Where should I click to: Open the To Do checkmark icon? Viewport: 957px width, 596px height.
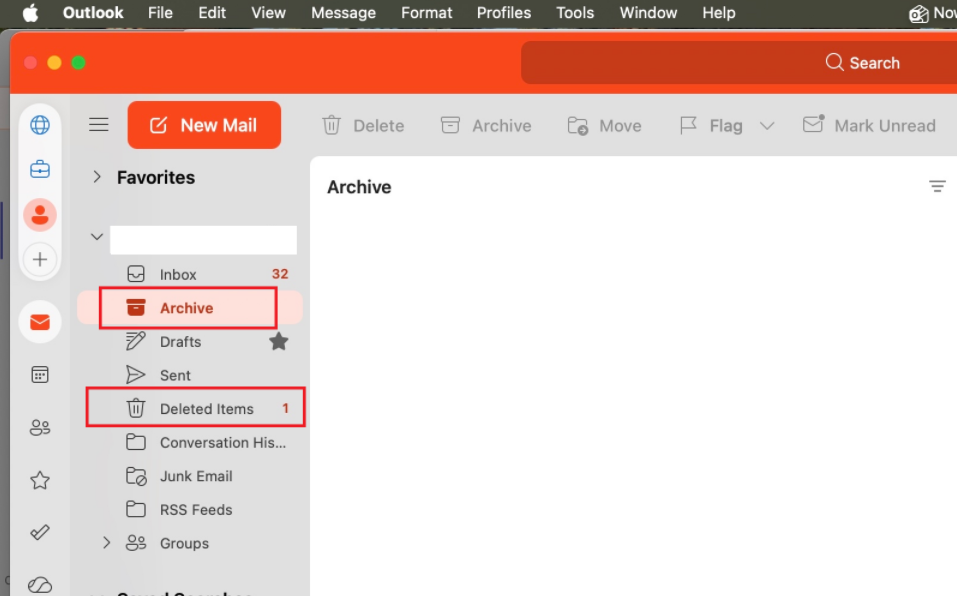point(40,533)
